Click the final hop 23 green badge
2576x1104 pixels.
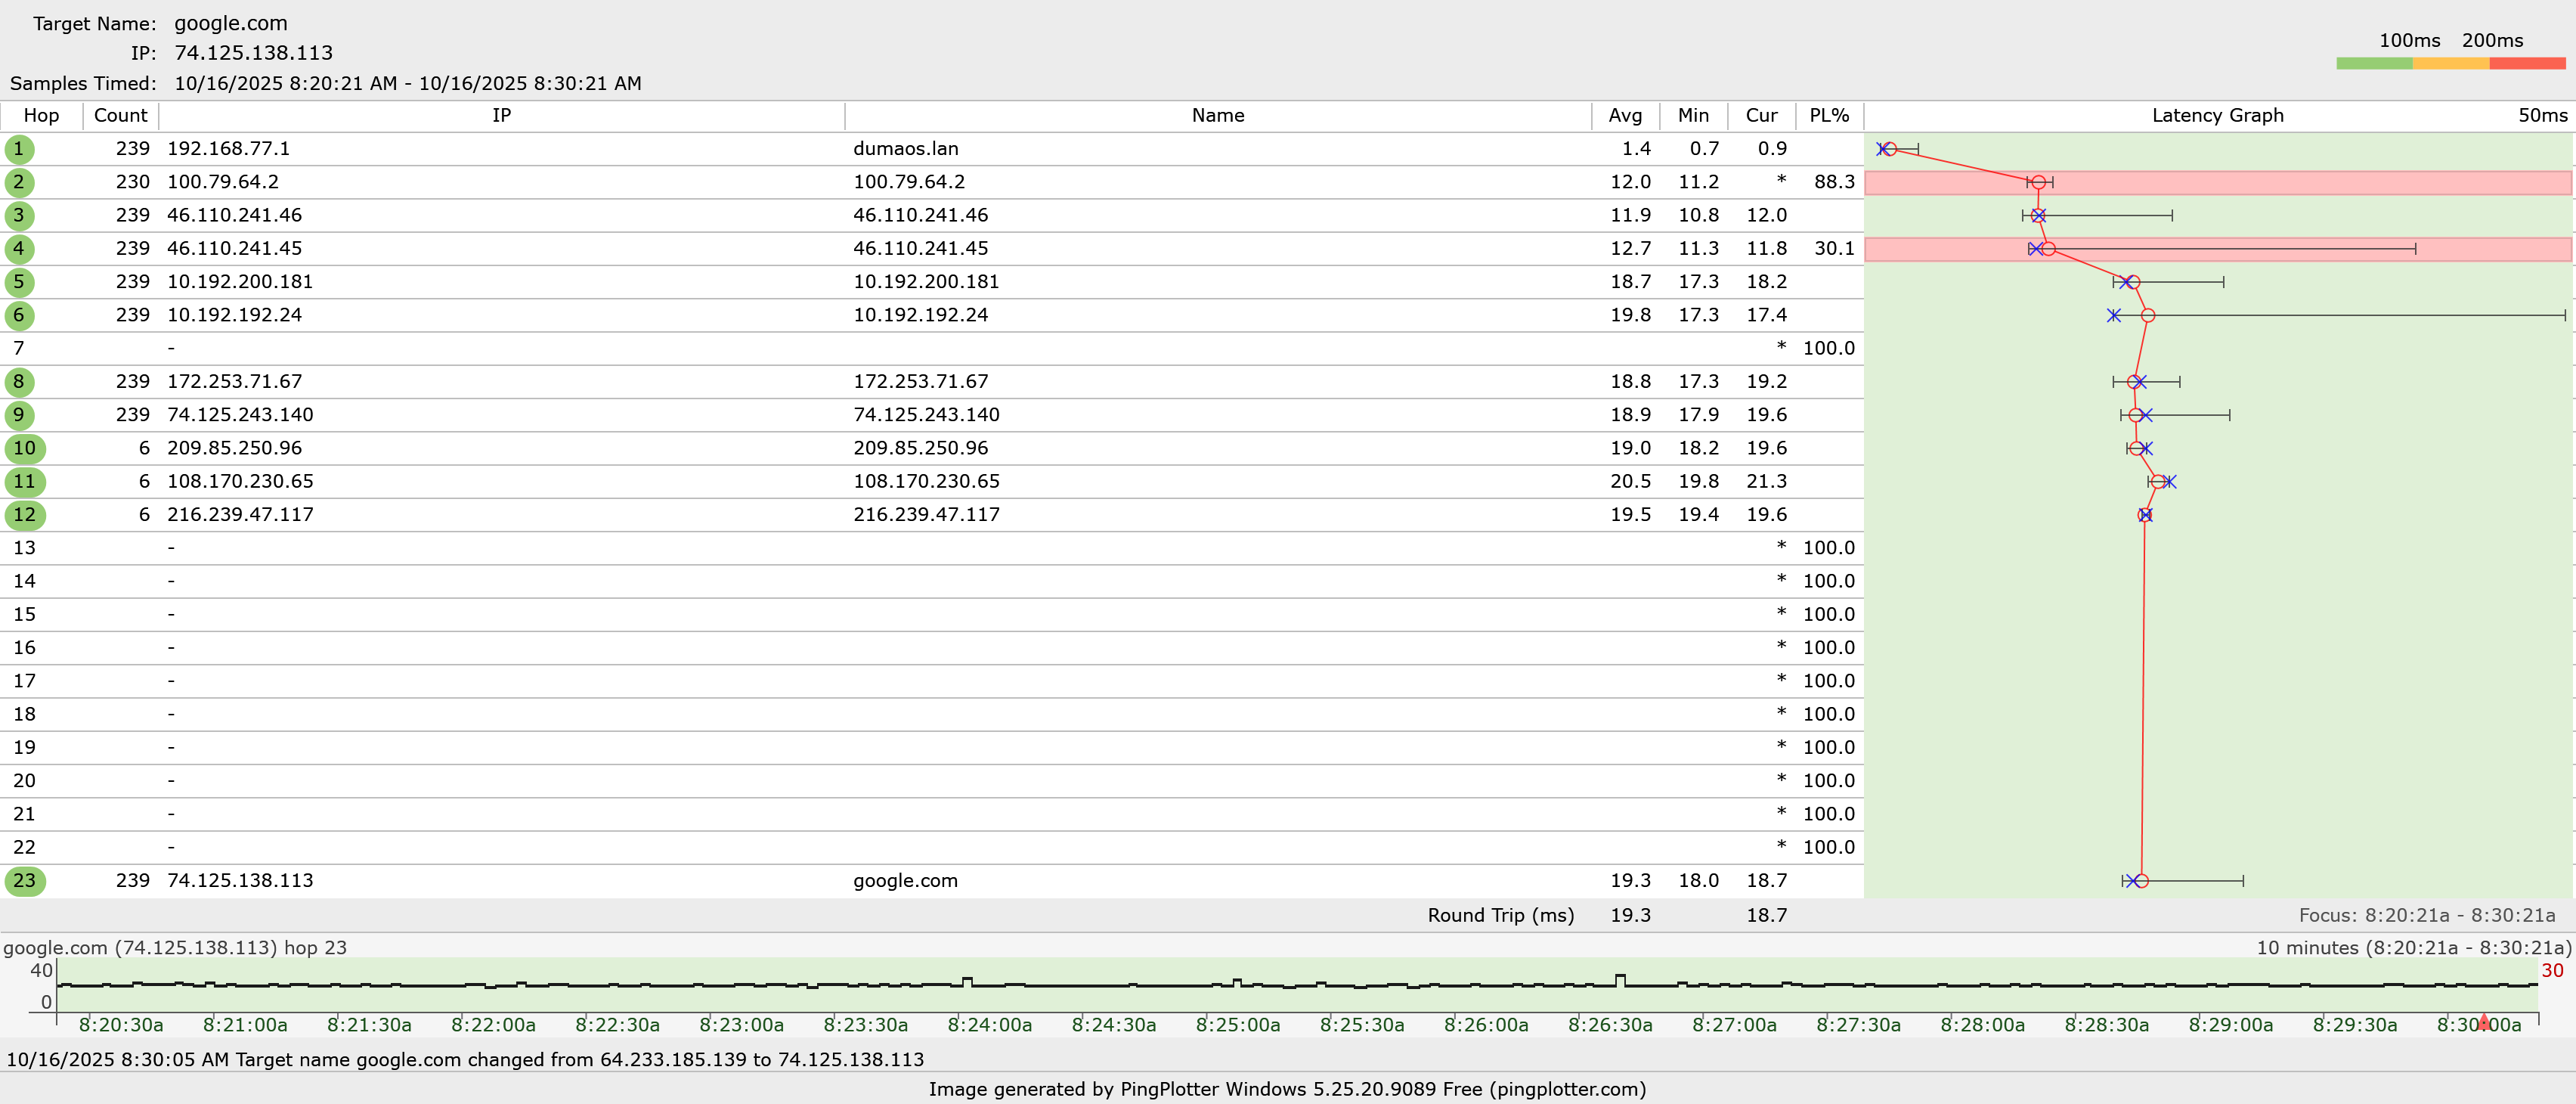pos(24,881)
